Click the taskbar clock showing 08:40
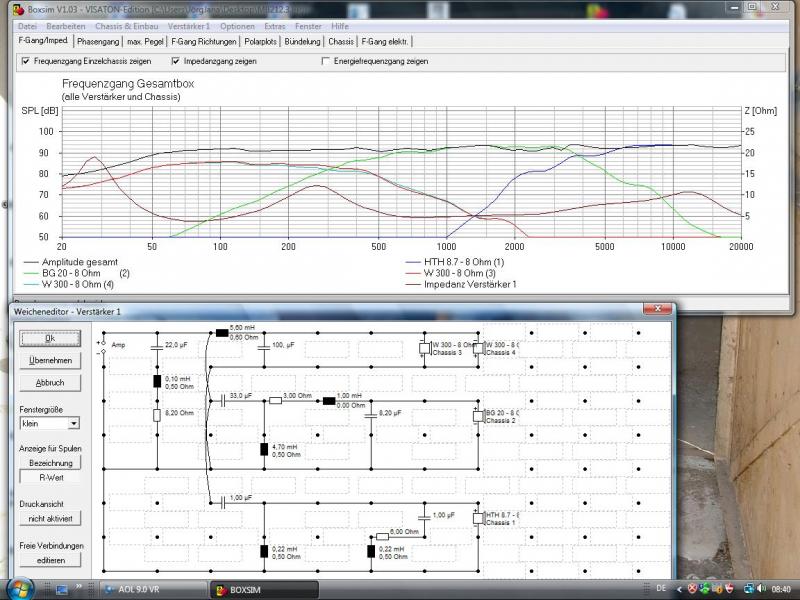Image resolution: width=800 pixels, height=600 pixels. [781, 589]
